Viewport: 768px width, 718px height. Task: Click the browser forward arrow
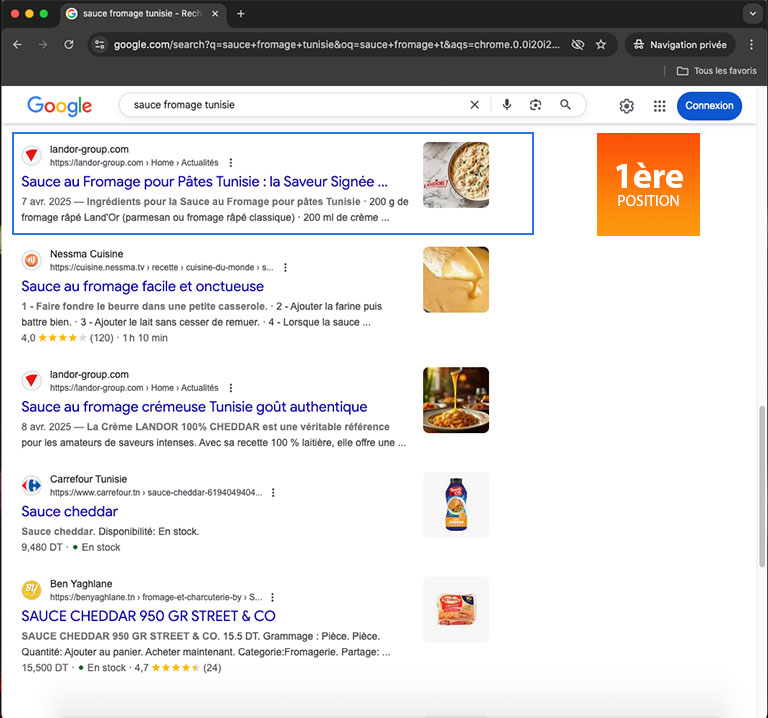pyautogui.click(x=43, y=45)
